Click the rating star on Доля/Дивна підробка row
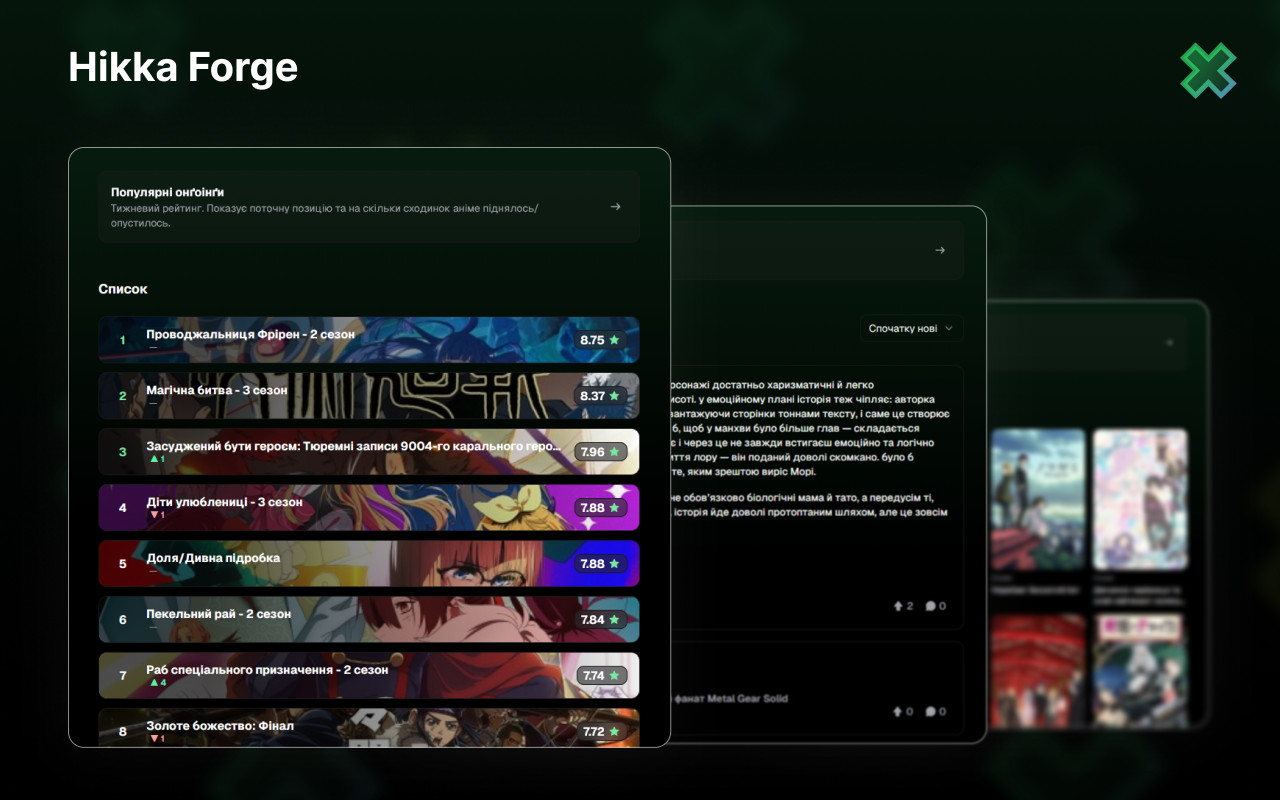The width and height of the screenshot is (1280, 800). coord(614,564)
